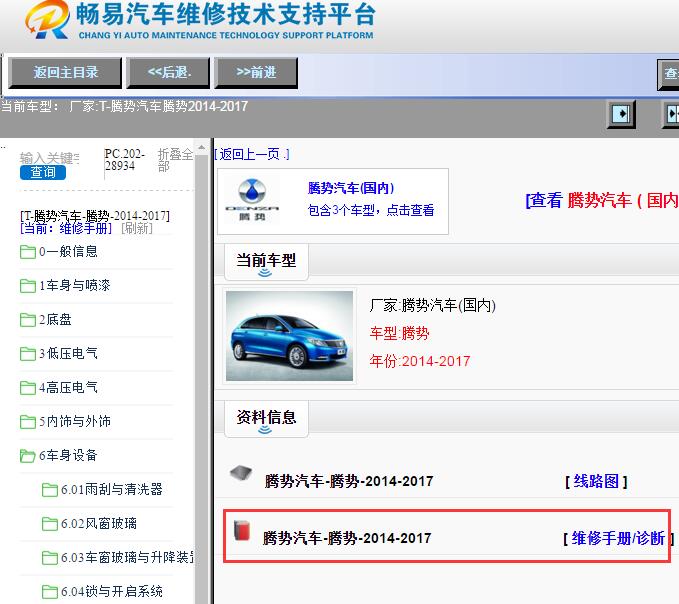Click the tree panel scroll-up arrow
Screen dimensions: 679x604
201,148
